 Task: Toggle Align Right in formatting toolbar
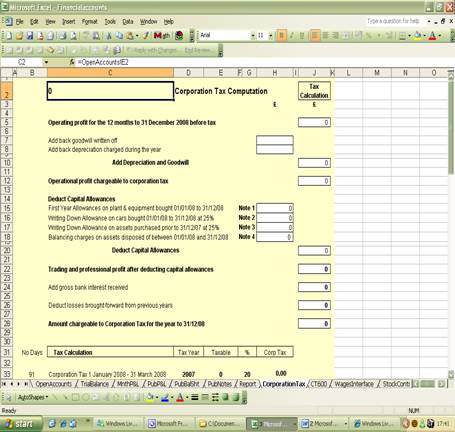coord(336,35)
